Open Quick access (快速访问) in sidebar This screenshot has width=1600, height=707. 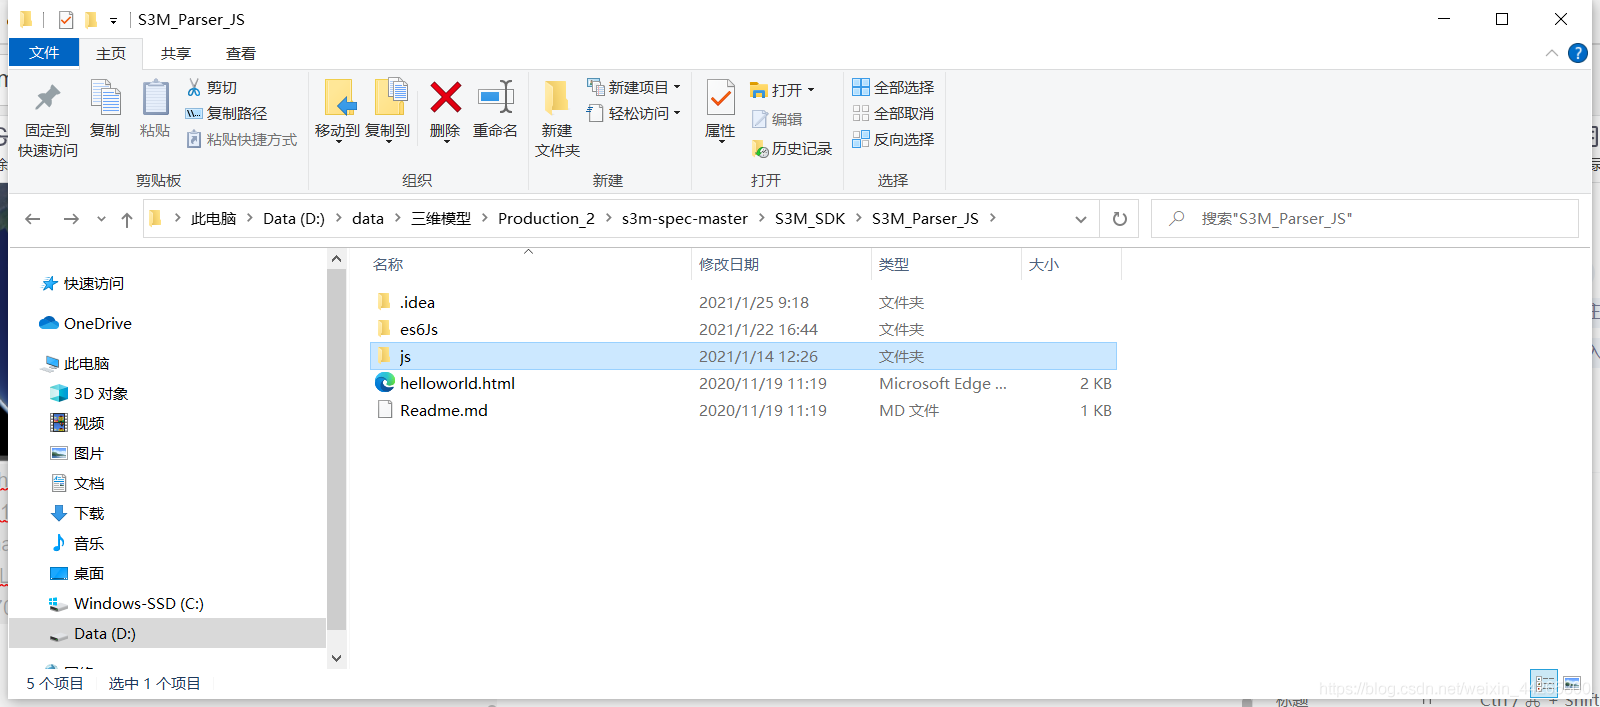[83, 284]
